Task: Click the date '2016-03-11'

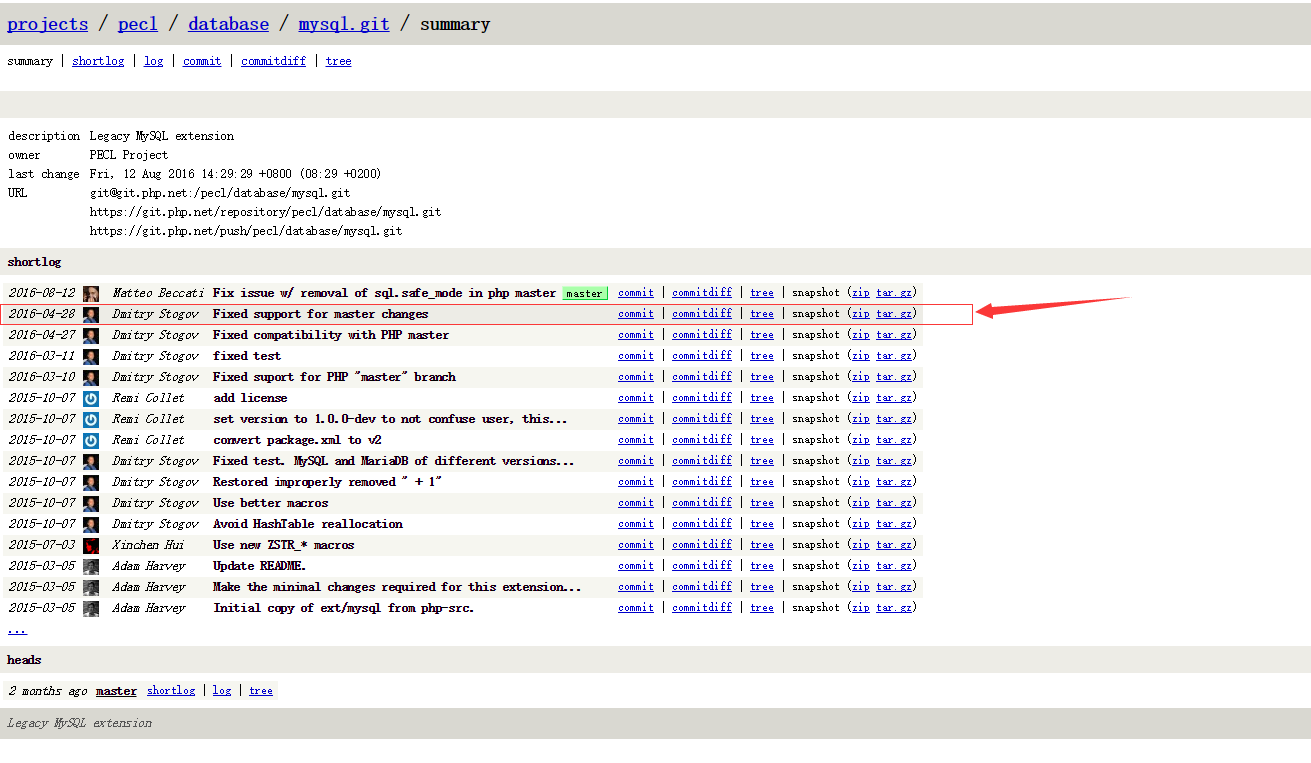Action: pyautogui.click(x=42, y=356)
